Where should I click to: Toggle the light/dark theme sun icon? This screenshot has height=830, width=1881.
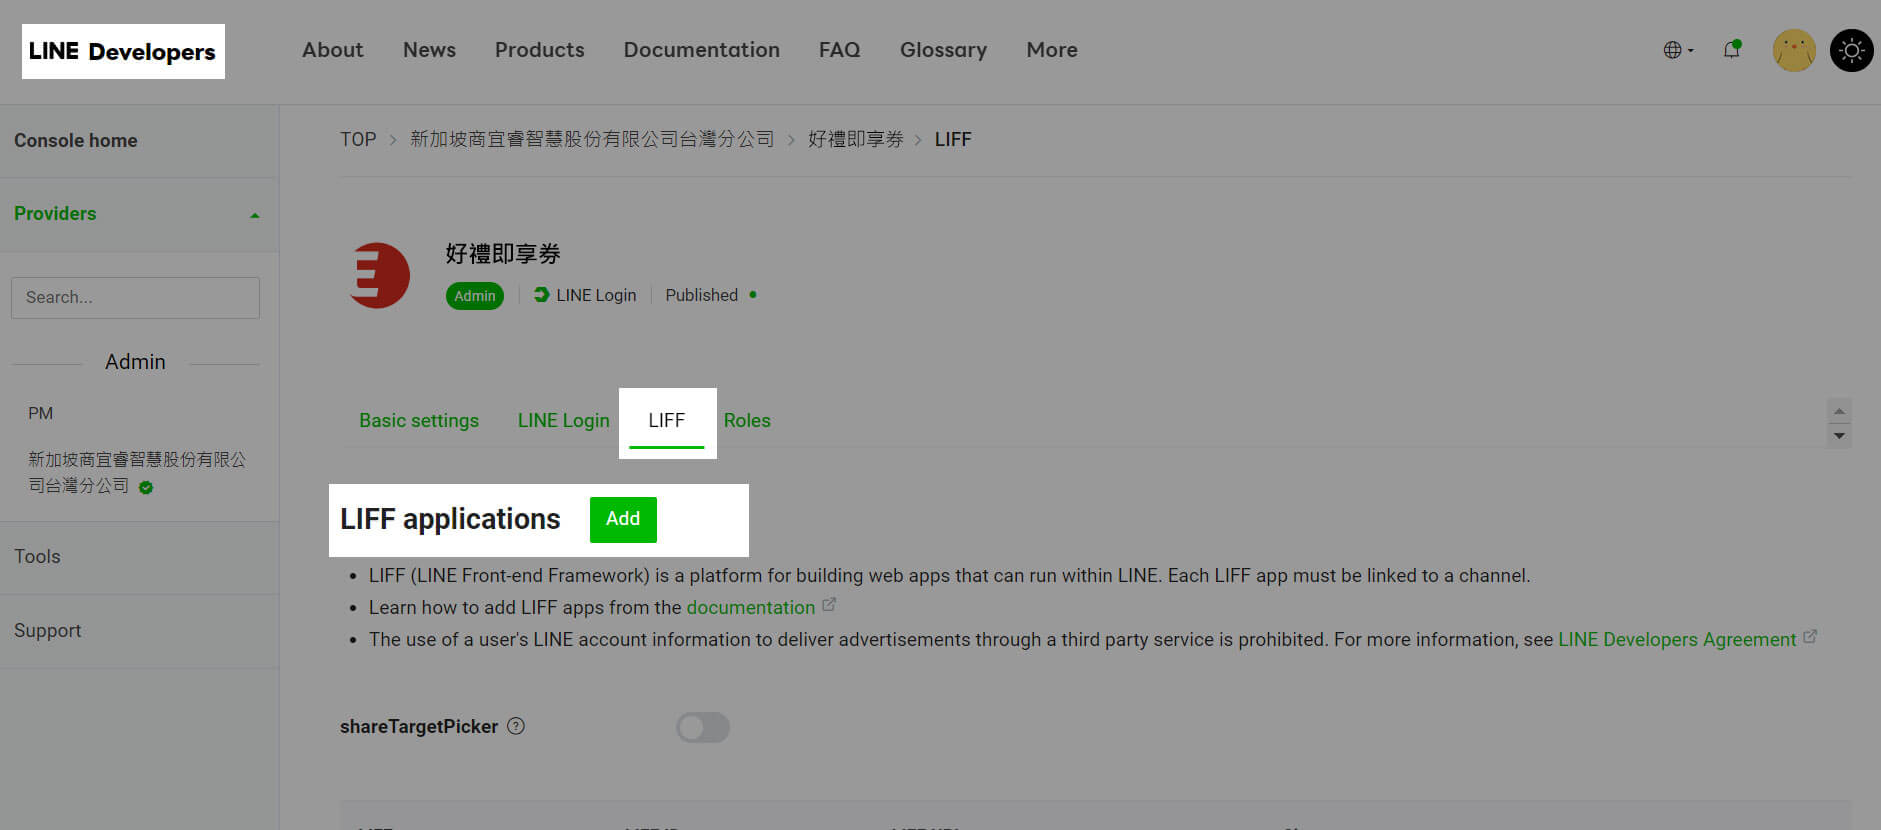[1851, 50]
